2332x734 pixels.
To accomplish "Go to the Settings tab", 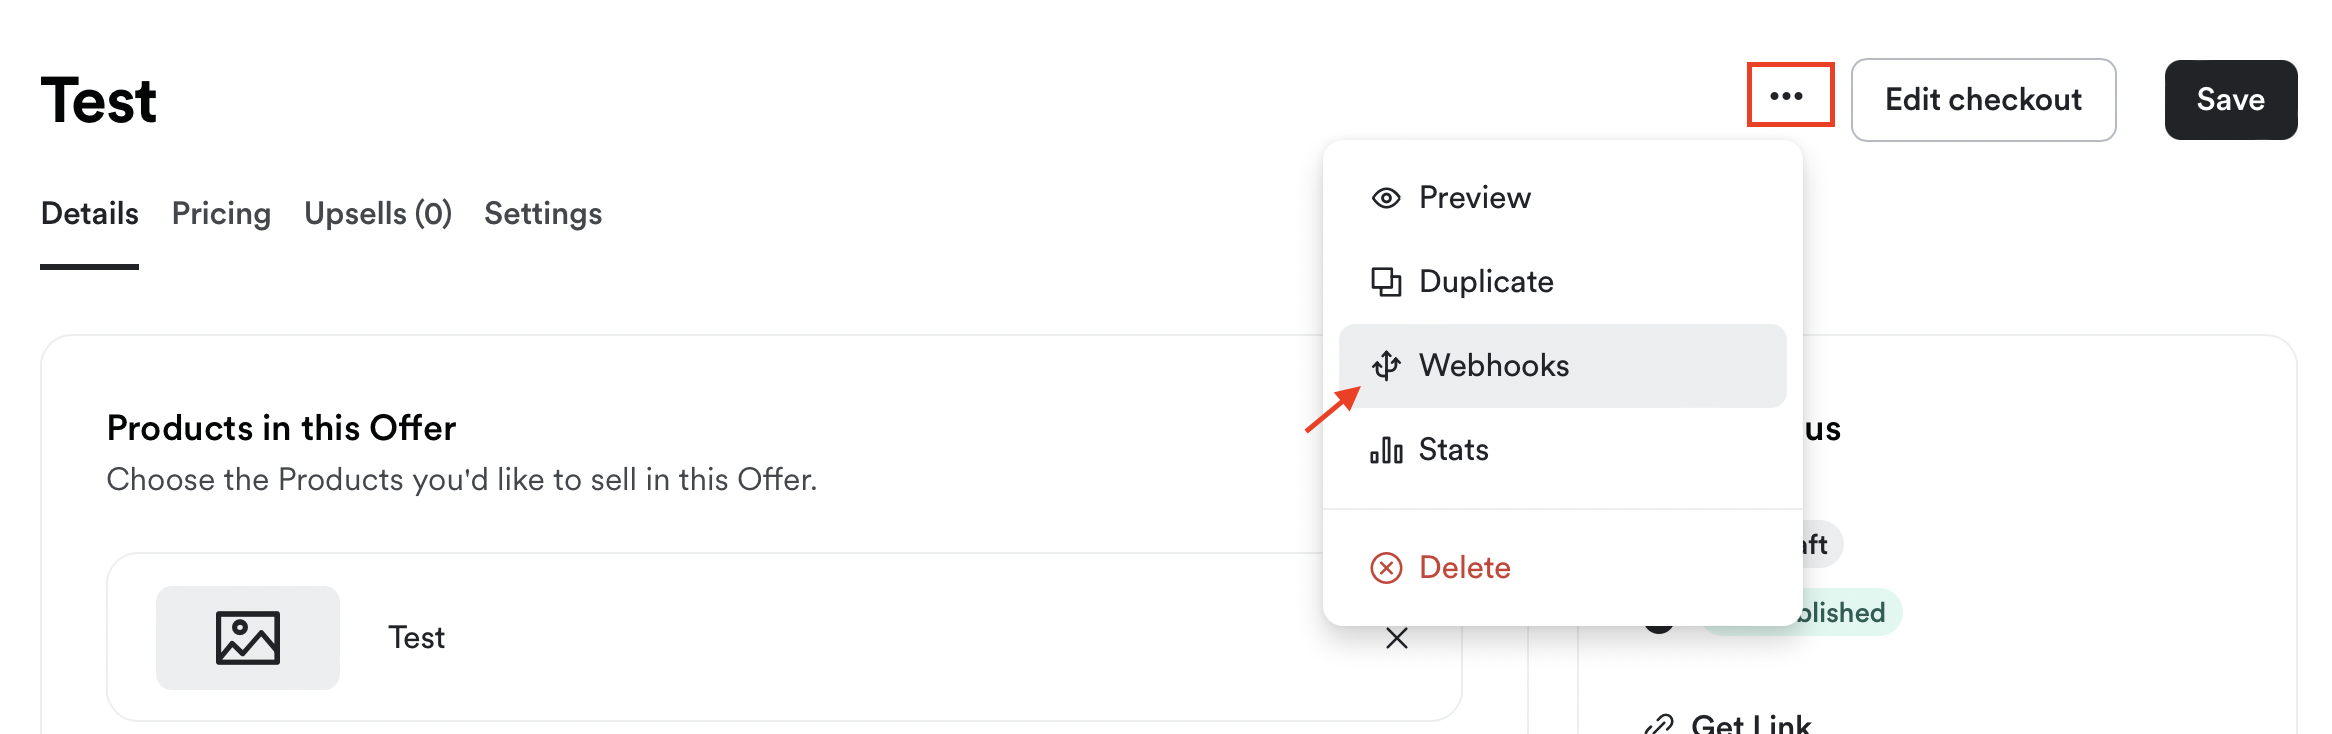I will tap(543, 214).
